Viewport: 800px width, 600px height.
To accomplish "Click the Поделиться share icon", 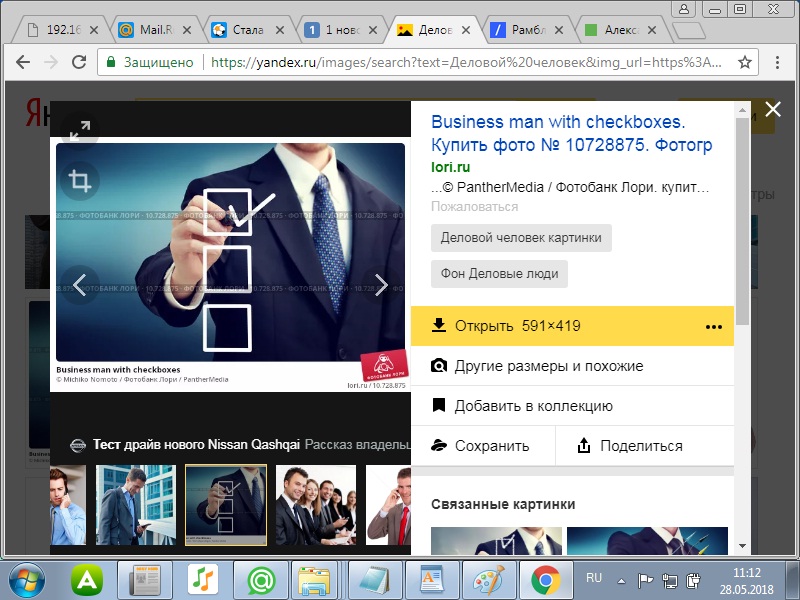I will (x=584, y=445).
